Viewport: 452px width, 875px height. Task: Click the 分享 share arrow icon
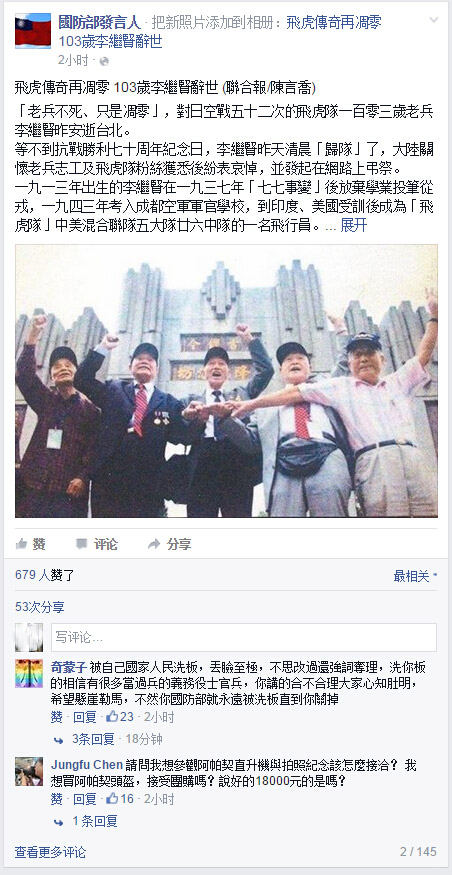point(155,544)
